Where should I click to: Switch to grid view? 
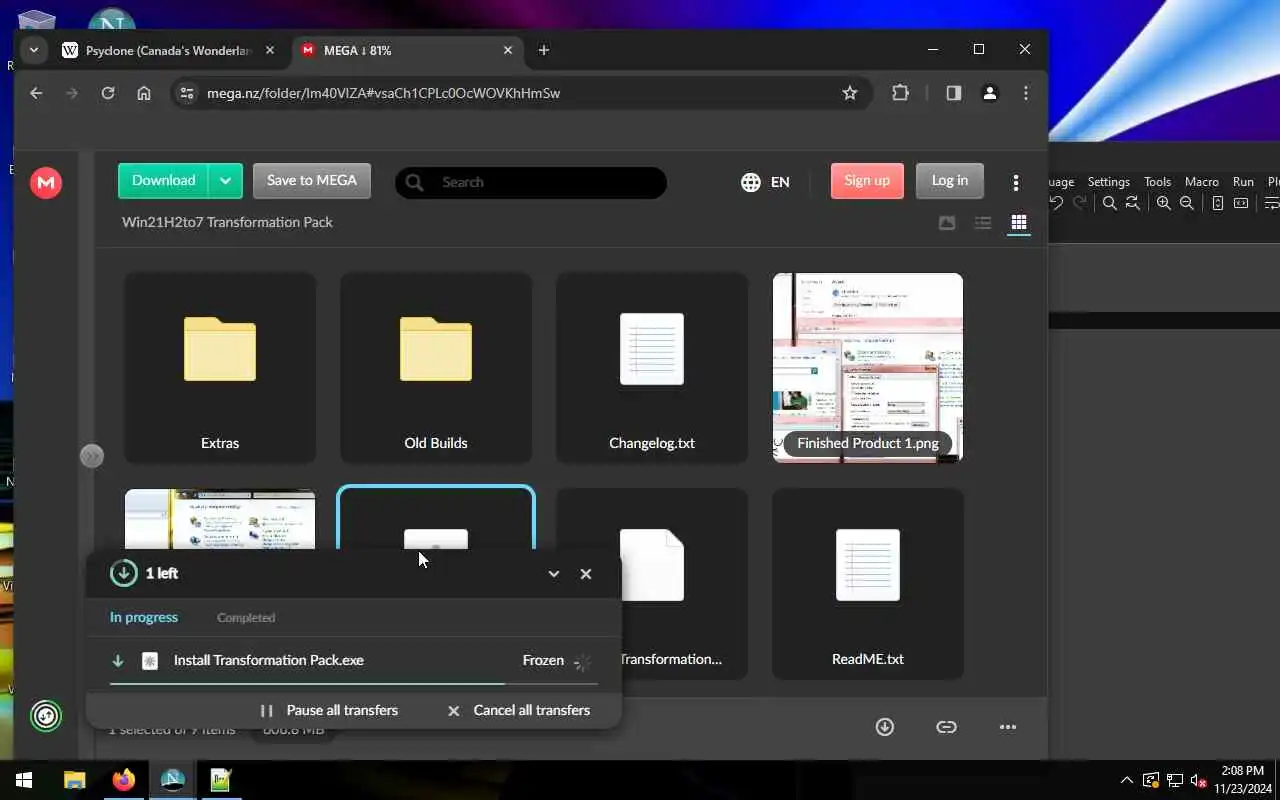tap(1019, 223)
